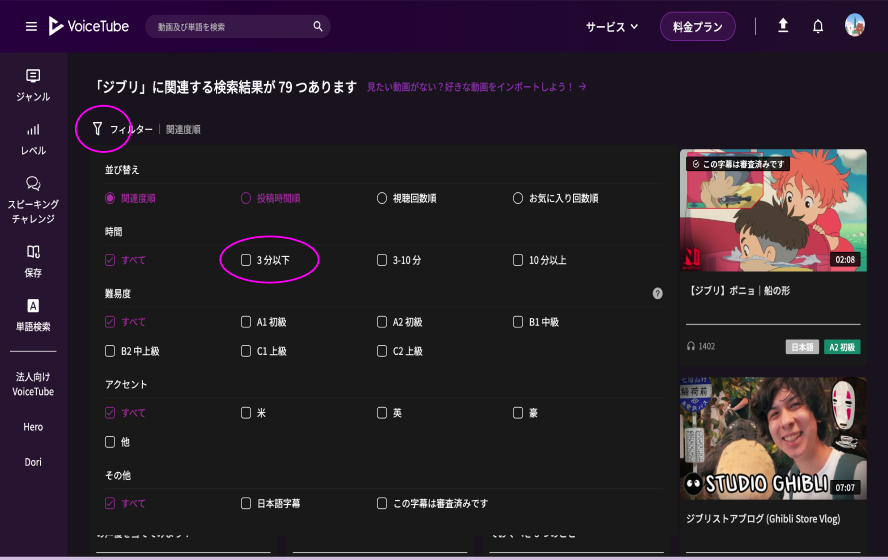
Task: Click the search results count heading
Action: click(225, 87)
